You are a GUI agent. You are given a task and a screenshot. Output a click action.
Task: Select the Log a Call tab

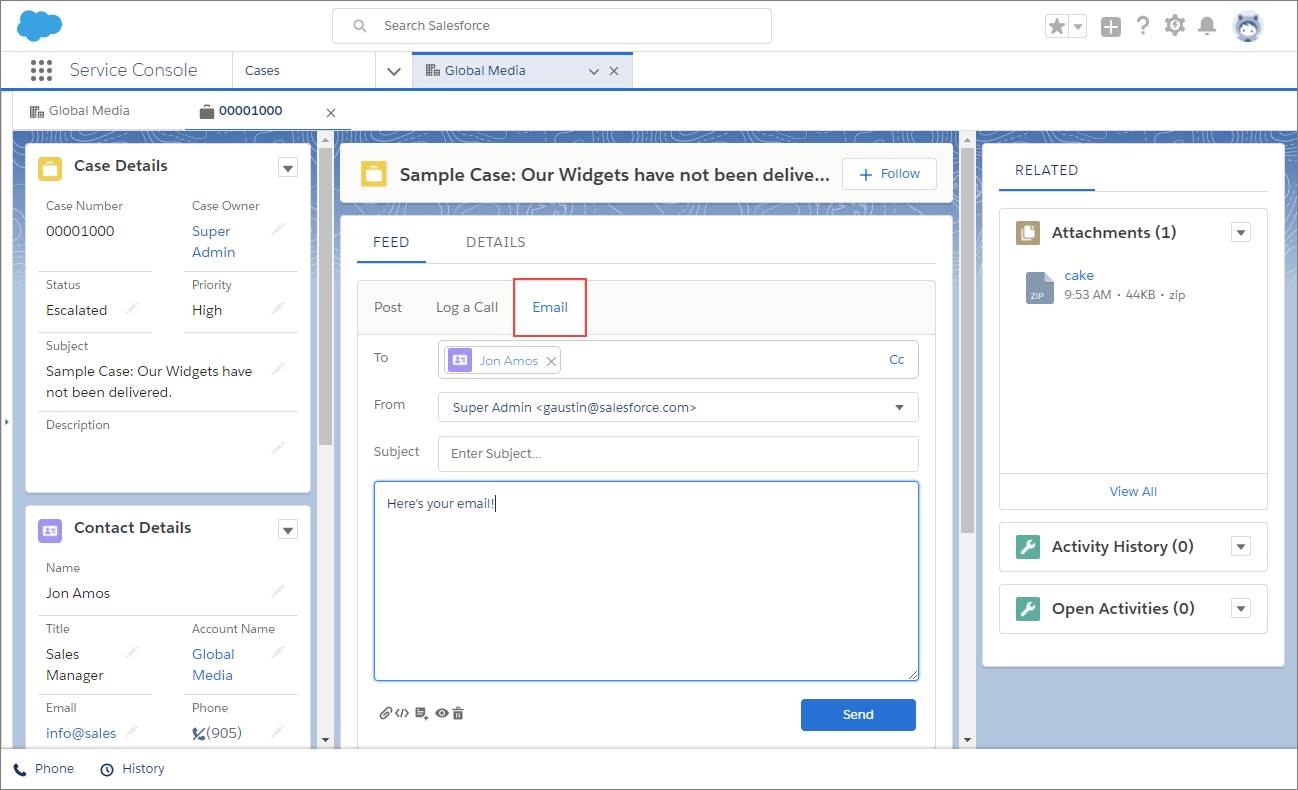[467, 307]
